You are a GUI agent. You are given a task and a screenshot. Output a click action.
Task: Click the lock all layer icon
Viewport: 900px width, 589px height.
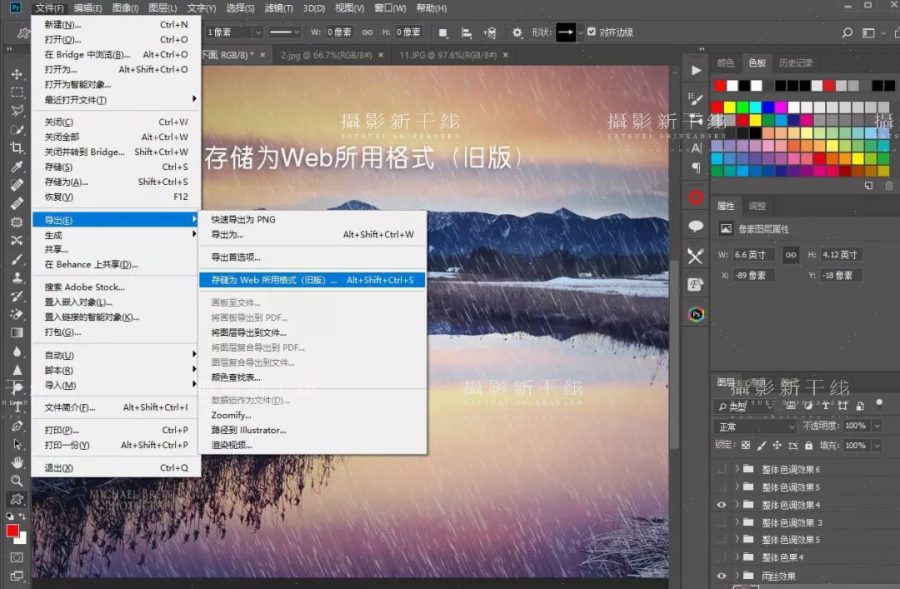pyautogui.click(x=809, y=445)
